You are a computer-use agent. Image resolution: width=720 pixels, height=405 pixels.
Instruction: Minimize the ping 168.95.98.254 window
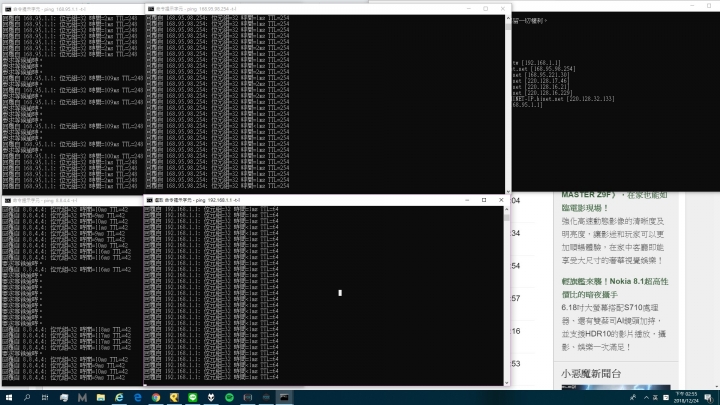pyautogui.click(x=468, y=9)
